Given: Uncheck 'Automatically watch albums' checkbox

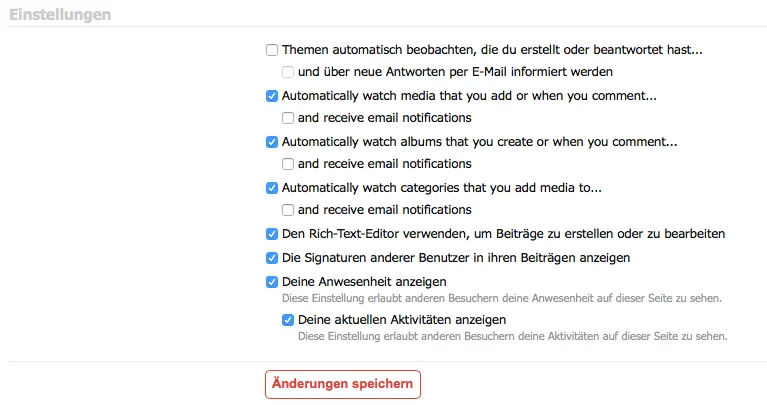Looking at the screenshot, I should [x=272, y=142].
